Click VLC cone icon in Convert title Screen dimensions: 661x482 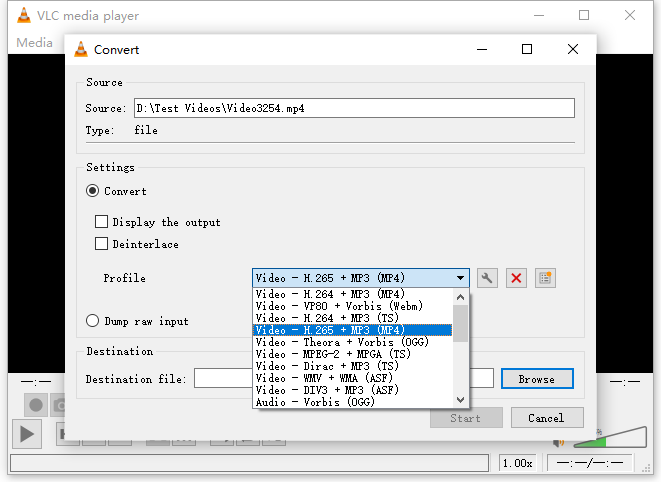point(81,49)
